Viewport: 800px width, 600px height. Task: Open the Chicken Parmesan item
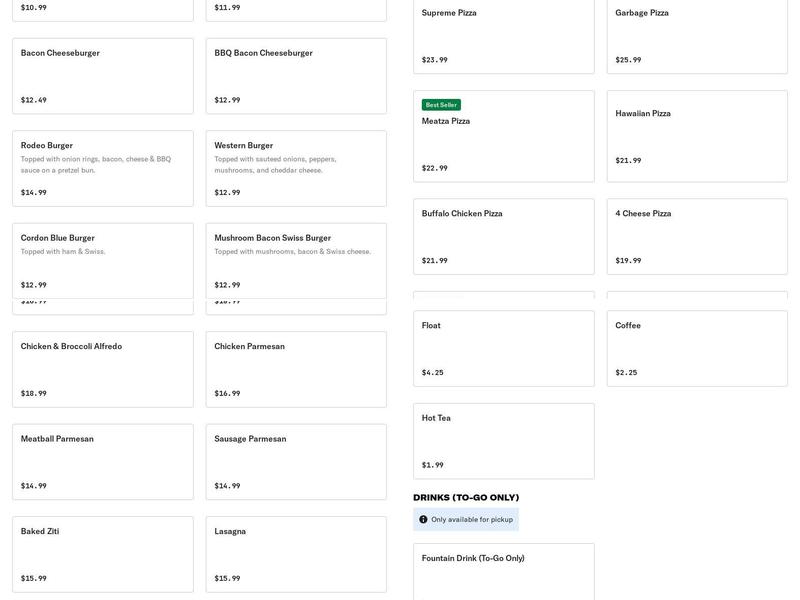point(296,369)
